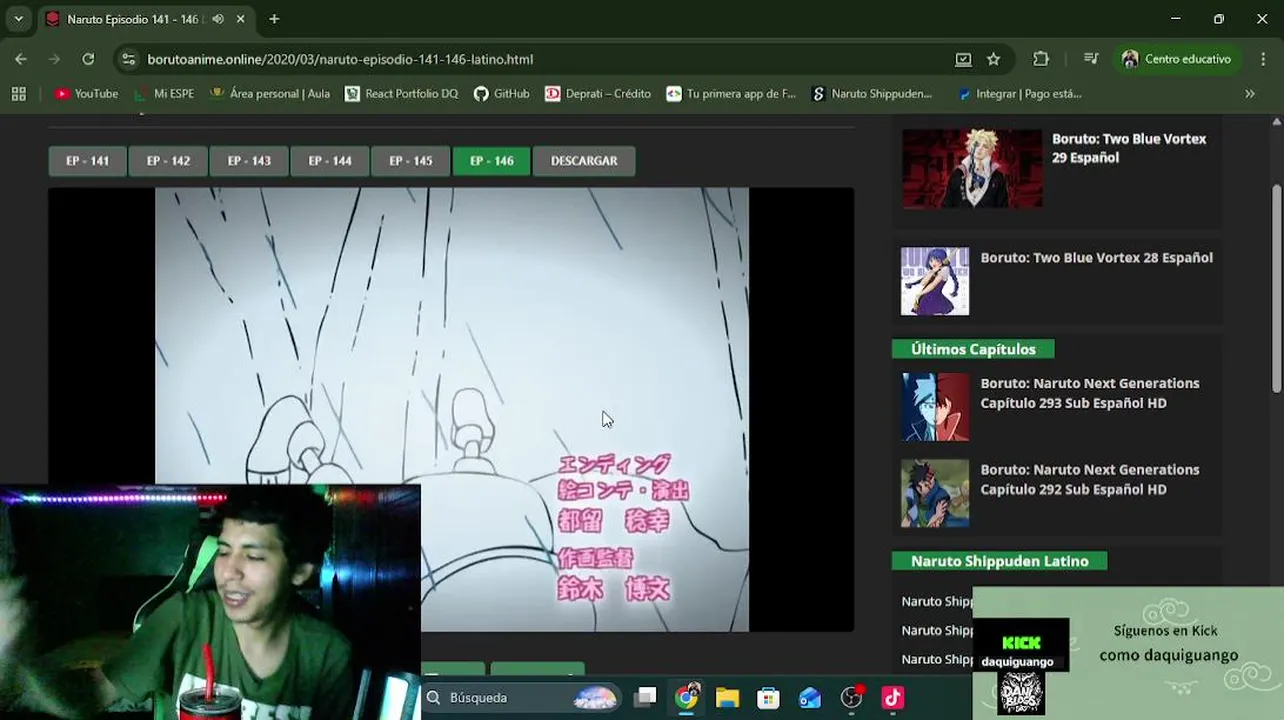The width and height of the screenshot is (1284, 720).
Task: Click on the anime video player
Action: click(x=451, y=409)
